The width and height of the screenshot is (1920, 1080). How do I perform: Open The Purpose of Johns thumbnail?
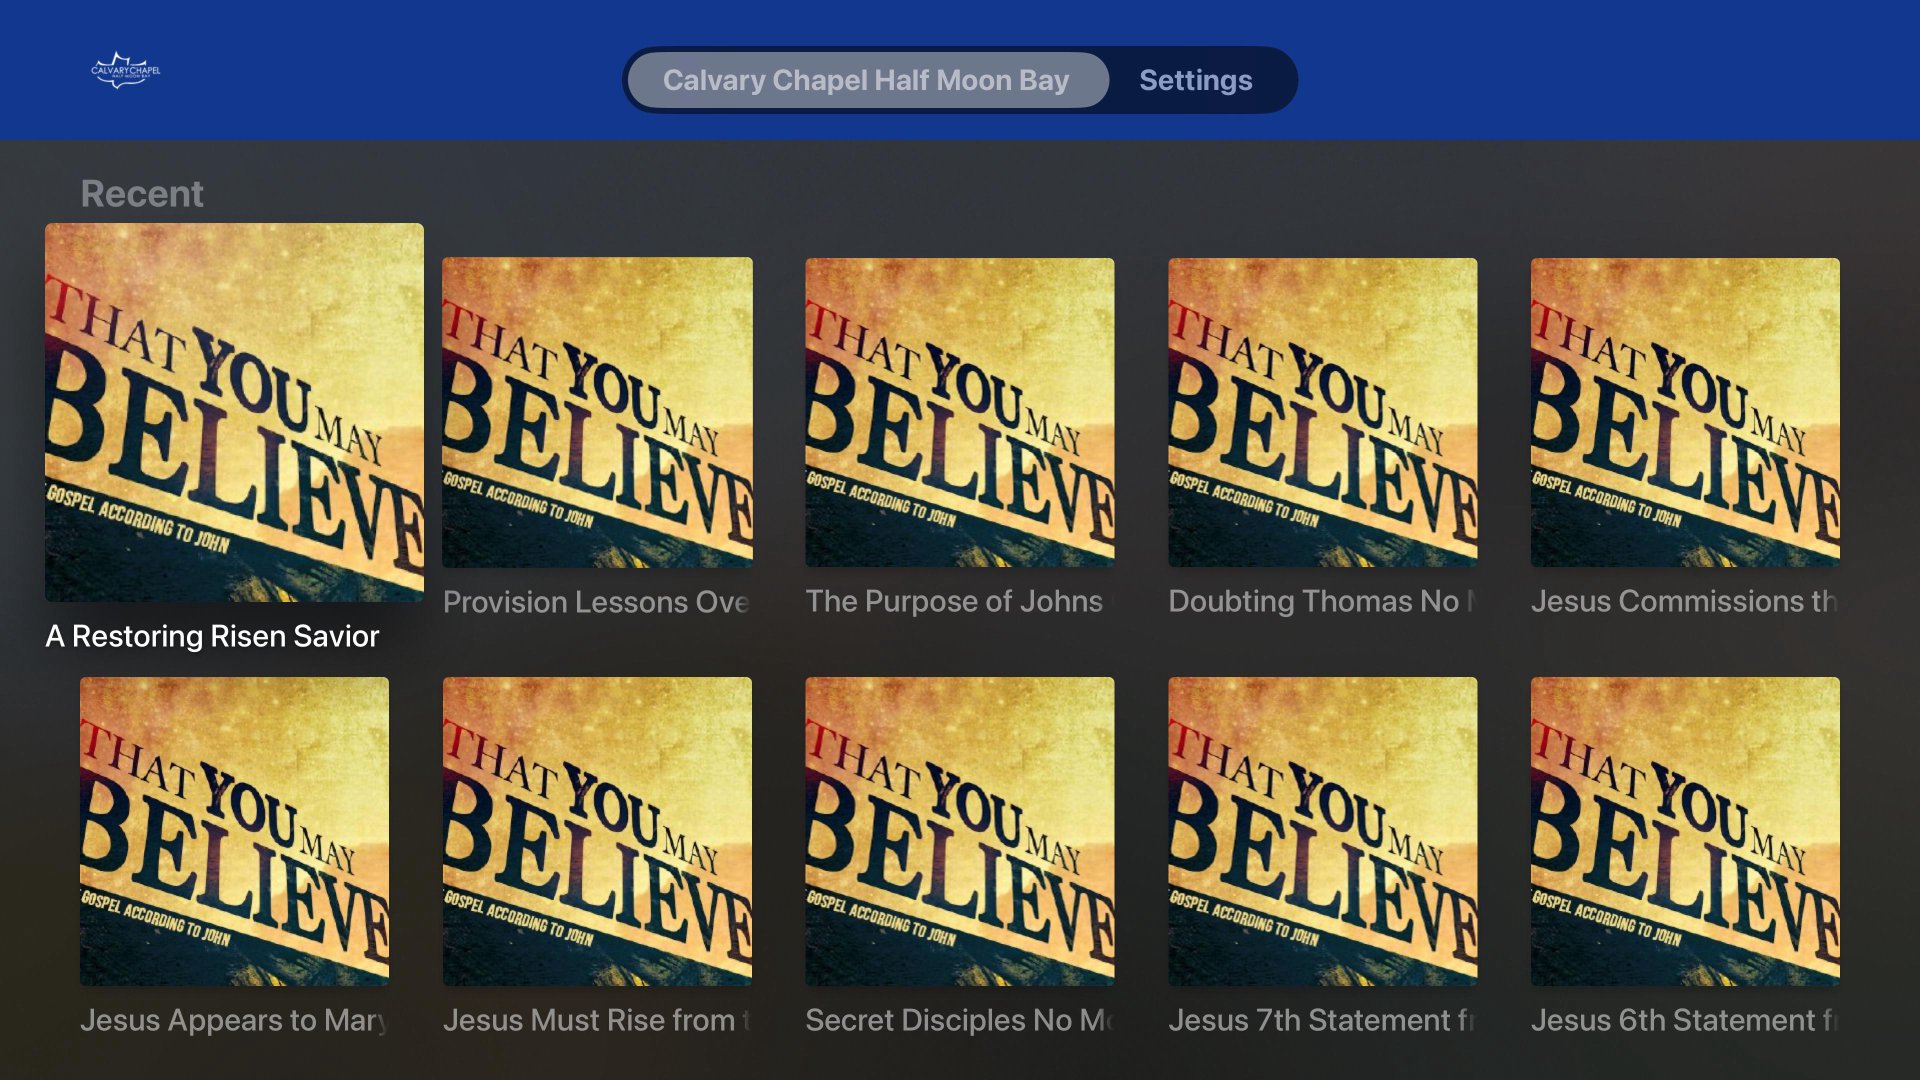click(x=960, y=412)
